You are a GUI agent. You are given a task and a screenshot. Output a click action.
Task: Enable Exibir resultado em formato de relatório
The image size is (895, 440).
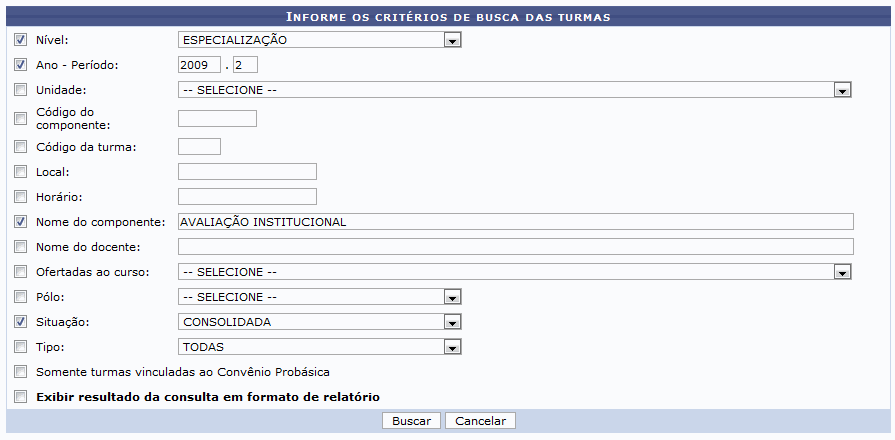(x=21, y=397)
